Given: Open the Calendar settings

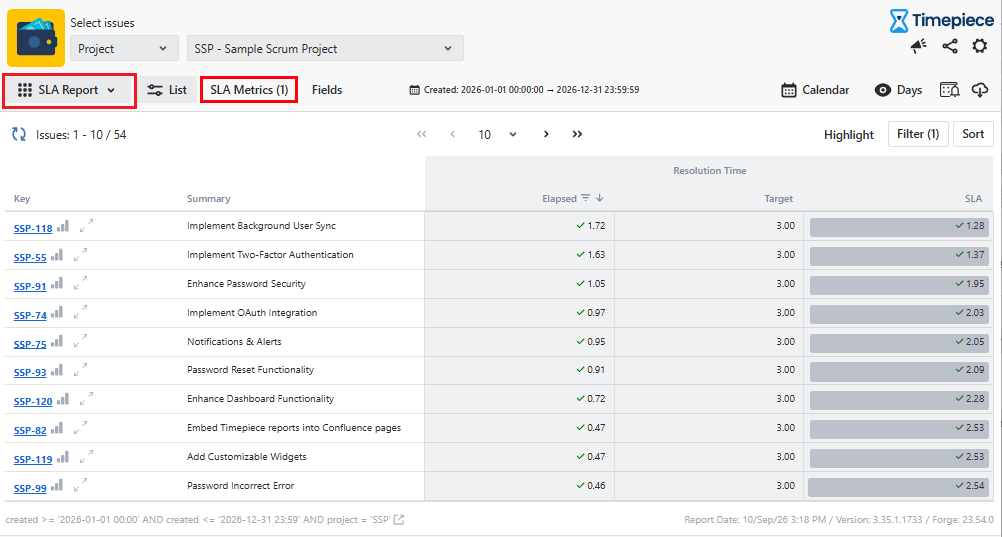Looking at the screenshot, I should [x=815, y=90].
